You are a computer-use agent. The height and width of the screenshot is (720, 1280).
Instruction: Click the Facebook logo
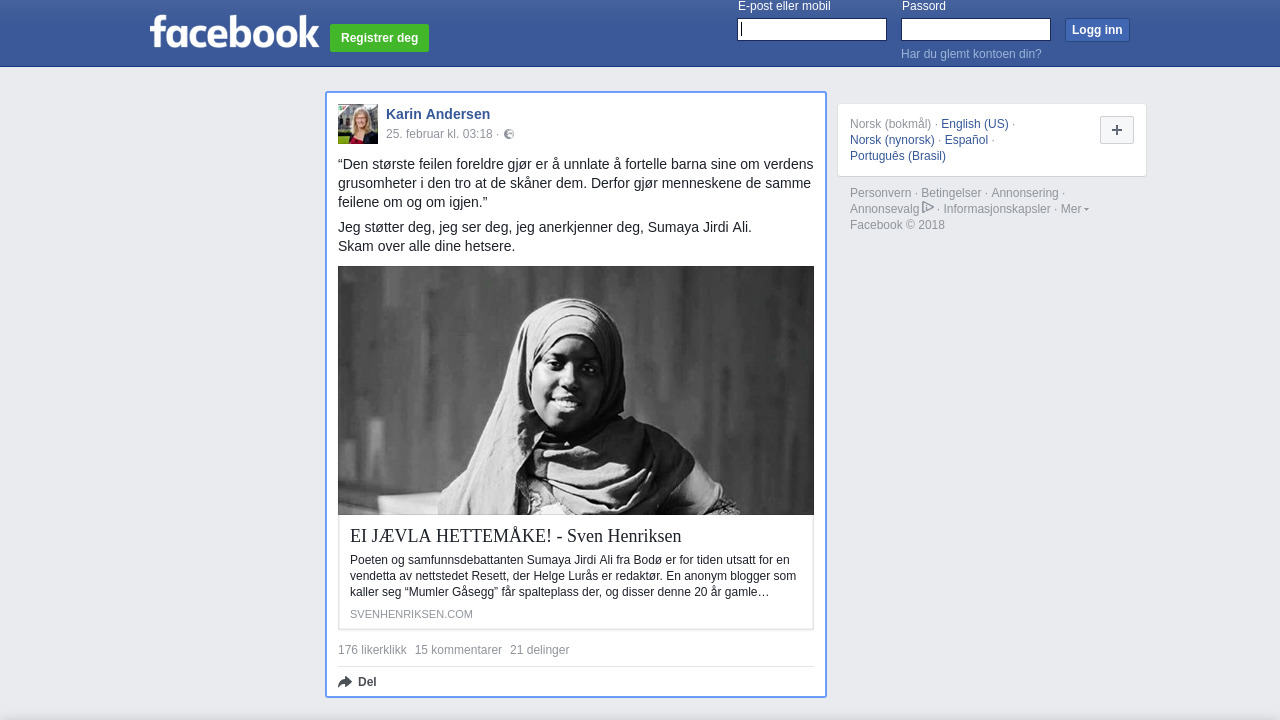(x=234, y=32)
